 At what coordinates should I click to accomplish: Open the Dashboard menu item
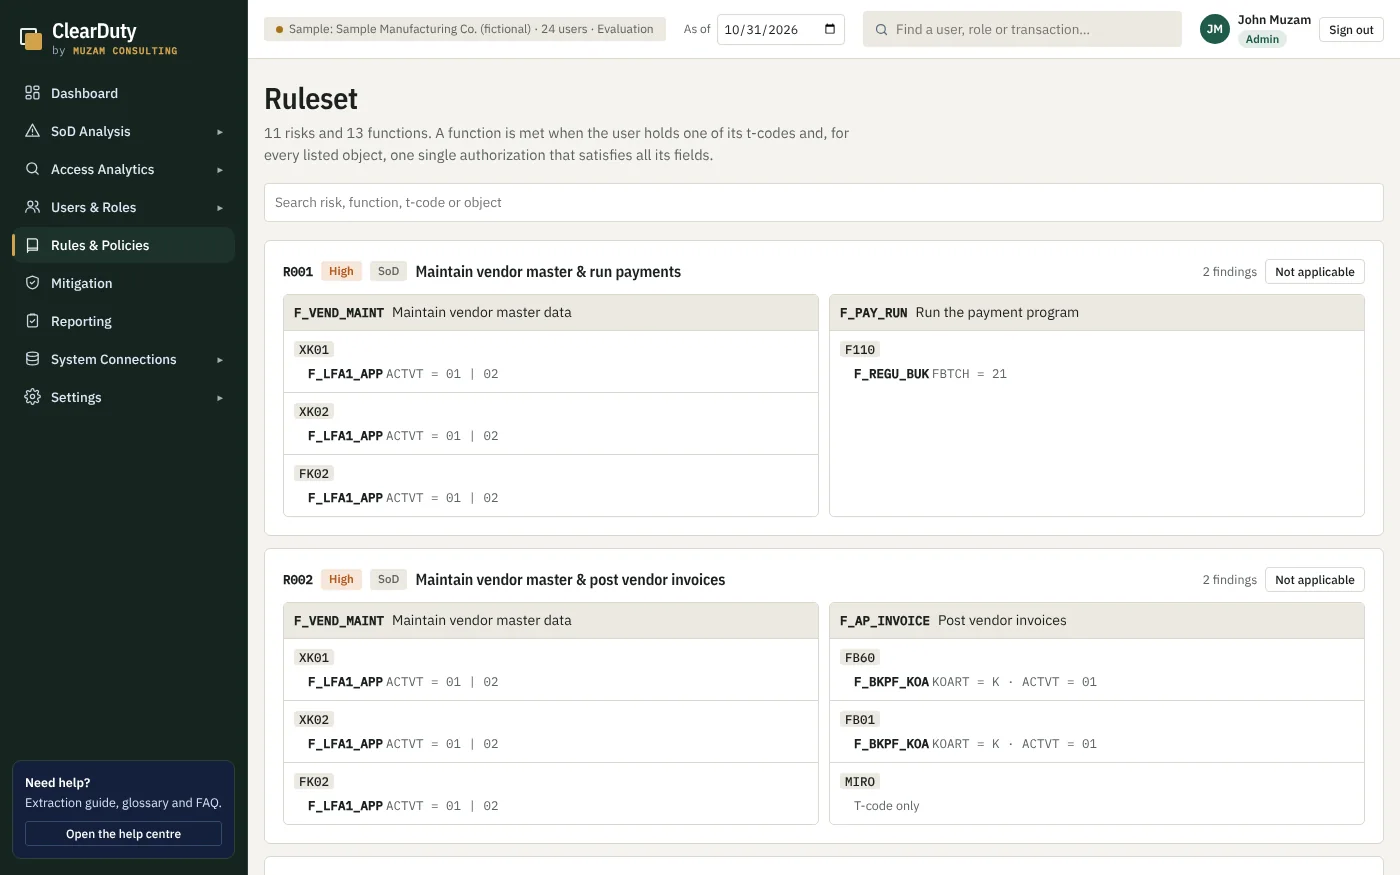coord(124,93)
